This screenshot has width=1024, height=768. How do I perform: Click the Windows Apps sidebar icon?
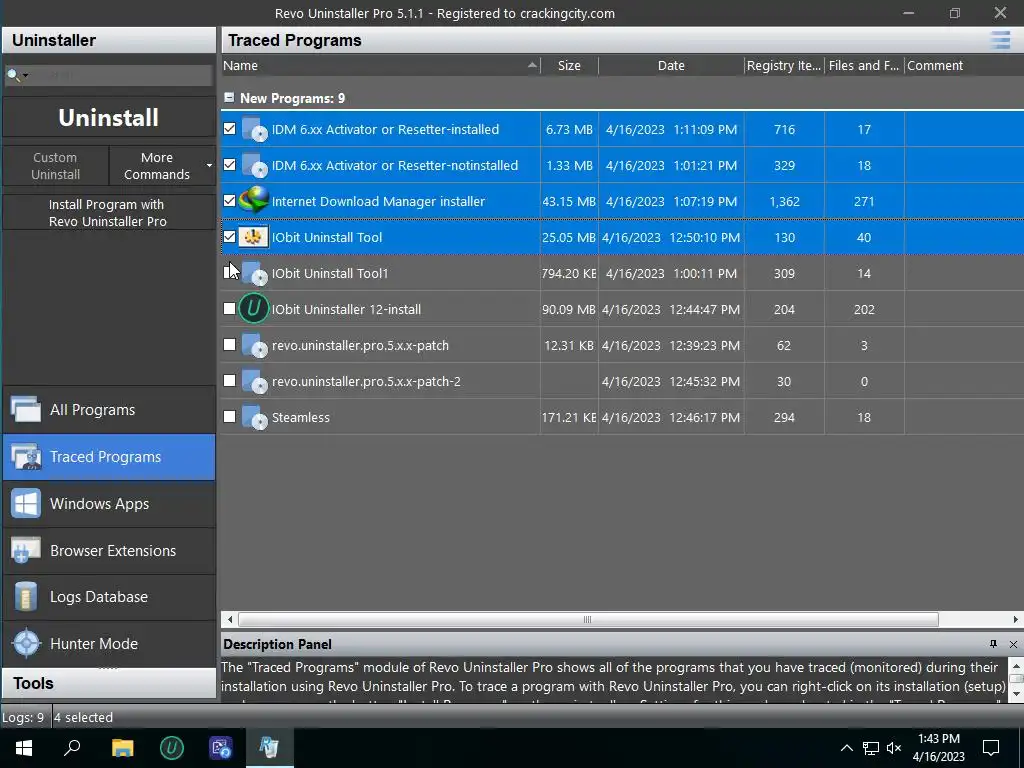[25, 504]
